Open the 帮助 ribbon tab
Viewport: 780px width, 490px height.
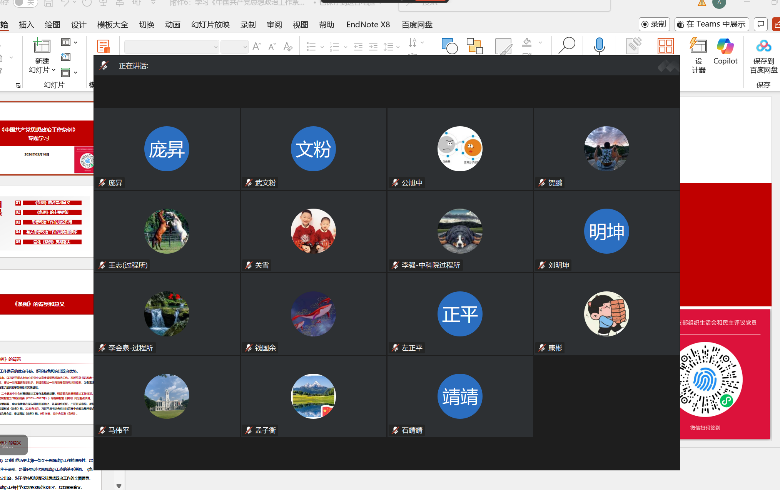pos(326,23)
